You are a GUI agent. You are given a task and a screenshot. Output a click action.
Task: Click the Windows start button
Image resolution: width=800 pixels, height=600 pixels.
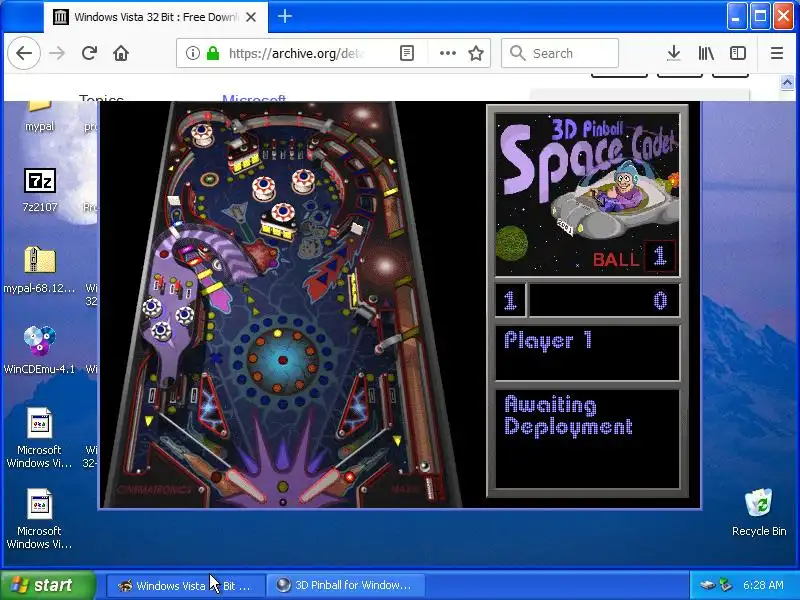tap(48, 585)
